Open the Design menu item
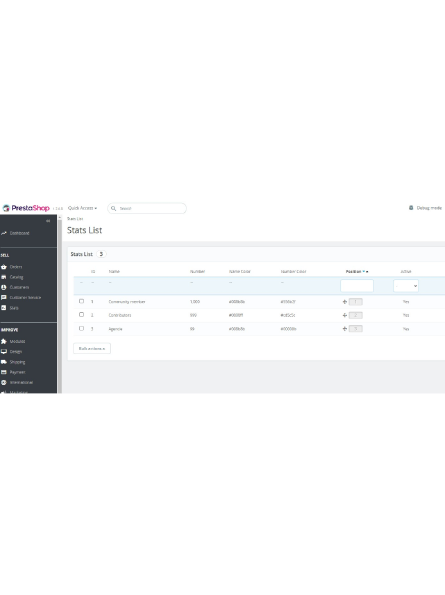This screenshot has height=595, width=445. coord(16,351)
